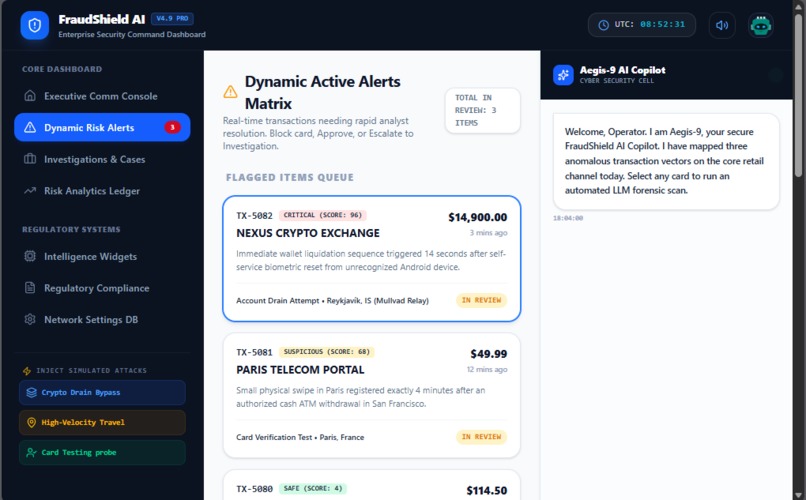
Task: Open Executive Comm Console
Action: pyautogui.click(x=102, y=96)
